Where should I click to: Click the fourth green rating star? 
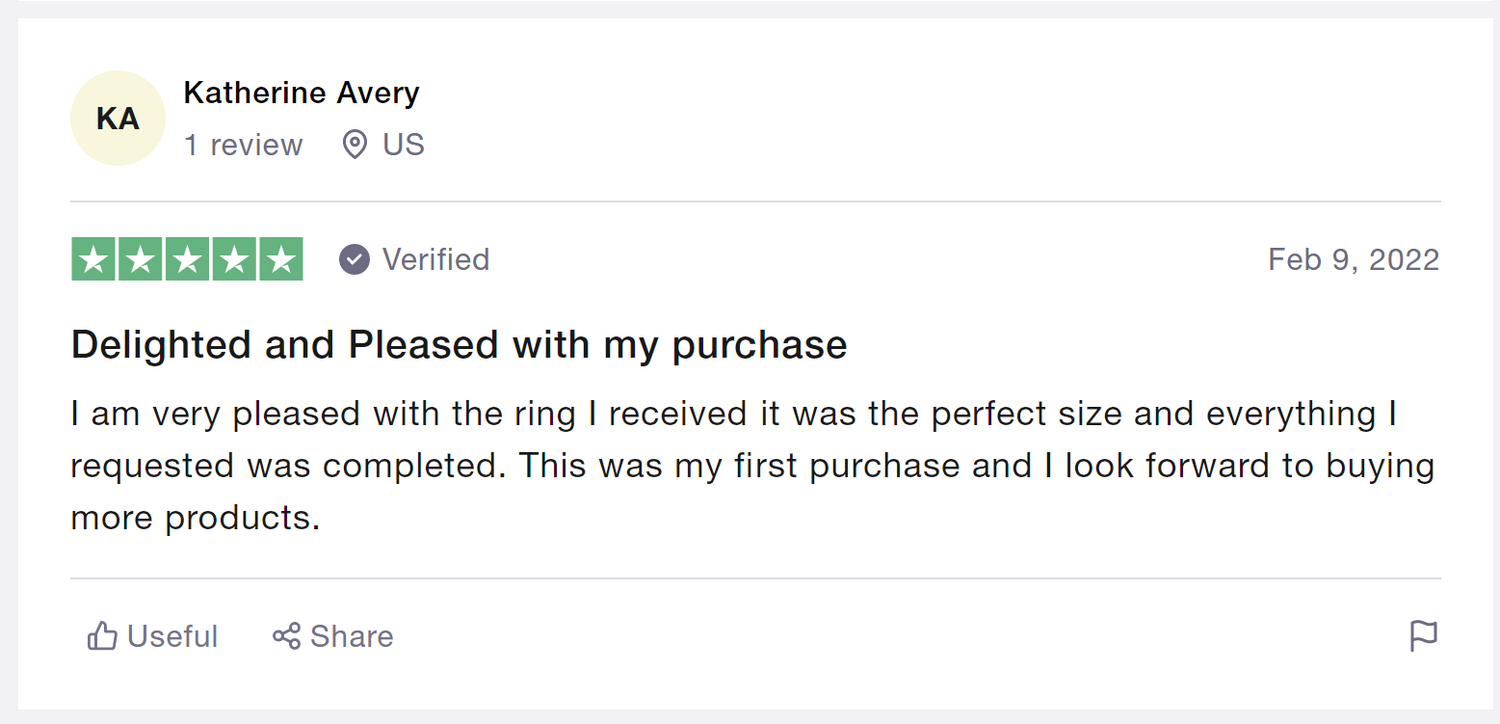[x=234, y=260]
